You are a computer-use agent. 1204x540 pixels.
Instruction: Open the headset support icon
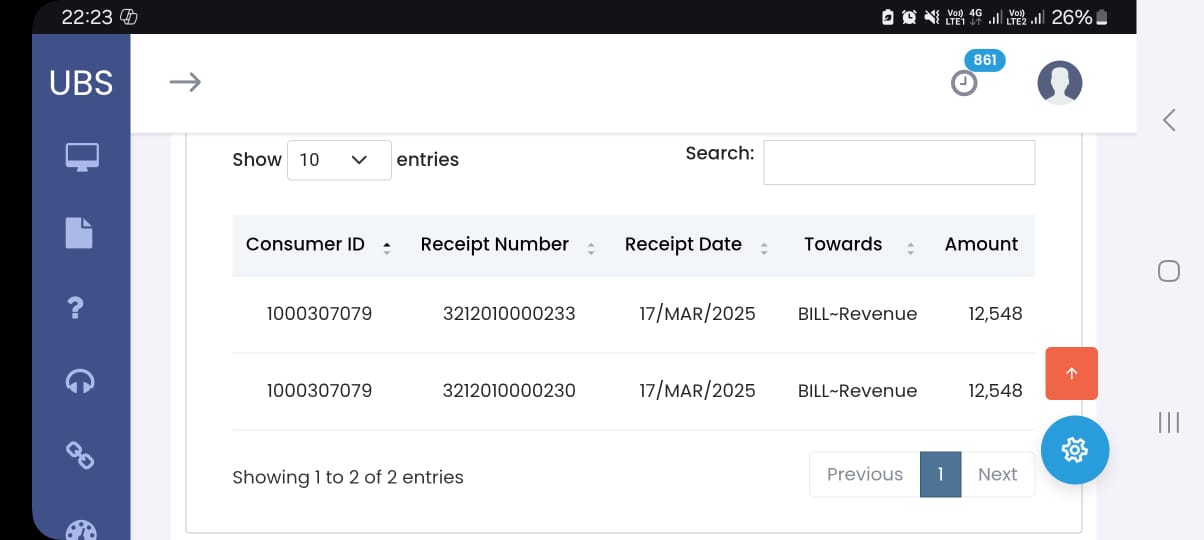click(x=80, y=381)
